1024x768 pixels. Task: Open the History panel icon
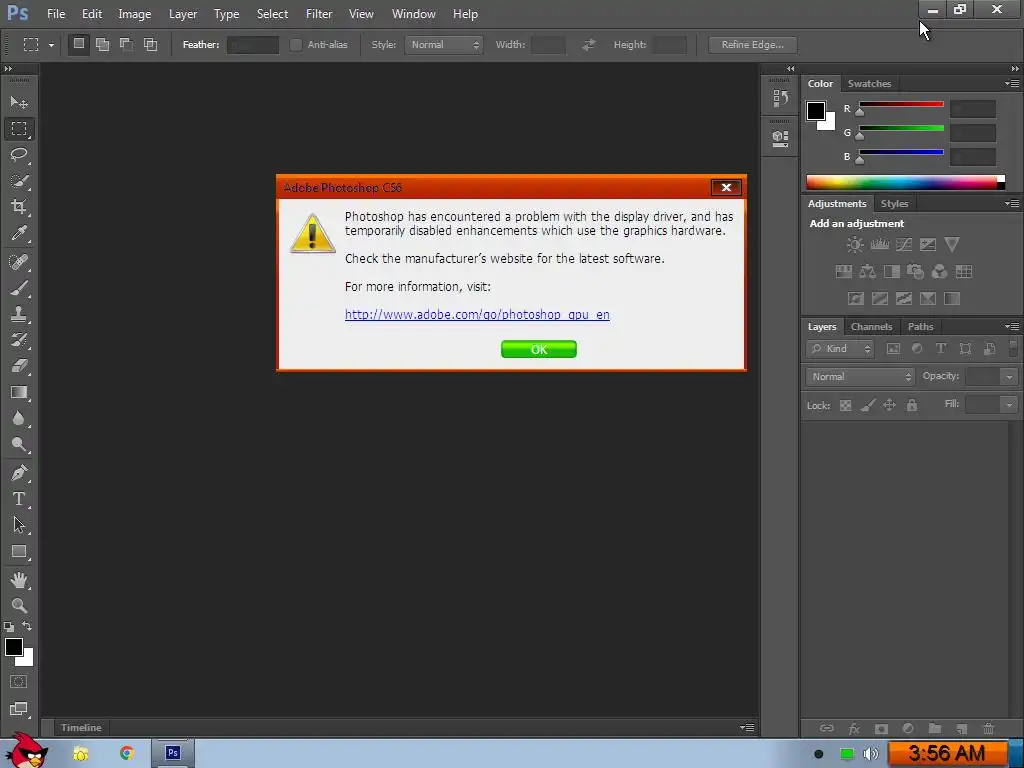pos(780,99)
